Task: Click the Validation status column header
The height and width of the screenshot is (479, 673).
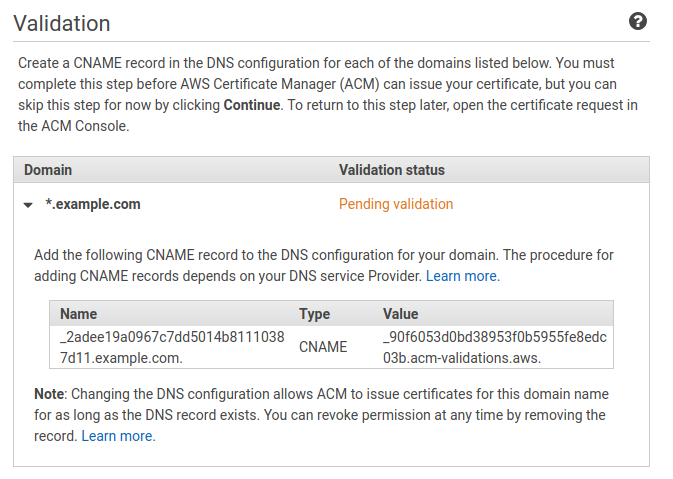Action: coord(391,170)
